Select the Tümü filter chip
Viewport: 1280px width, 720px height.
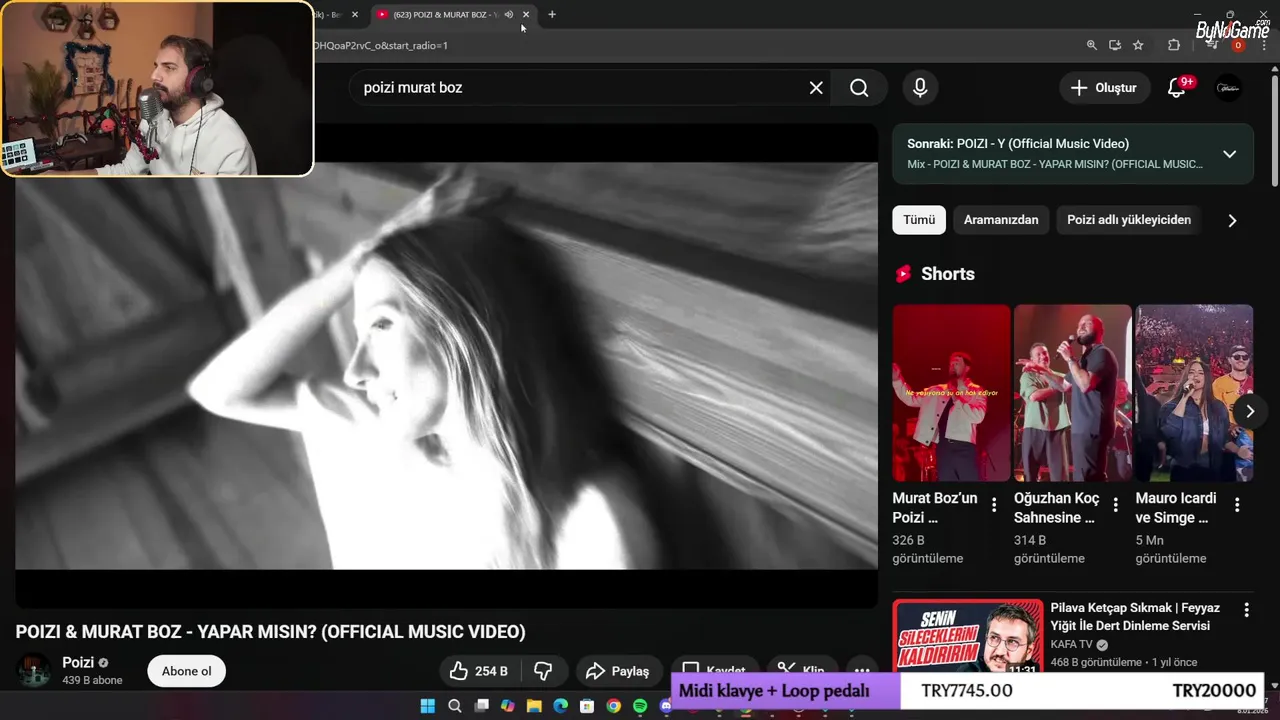tap(919, 220)
